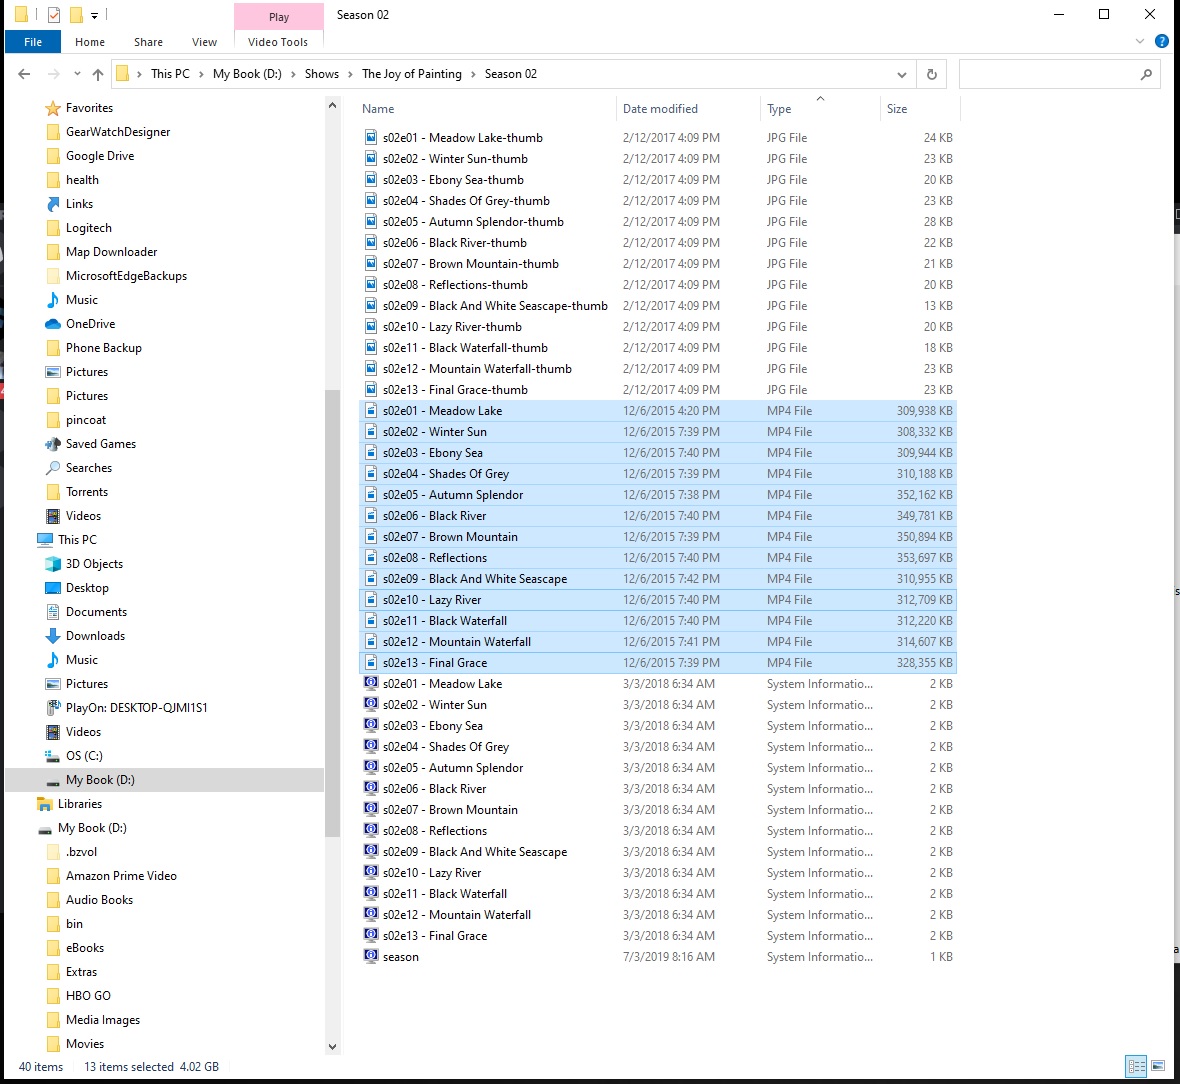This screenshot has height=1084, width=1180.
Task: Click the Back navigation arrow
Action: click(x=24, y=73)
